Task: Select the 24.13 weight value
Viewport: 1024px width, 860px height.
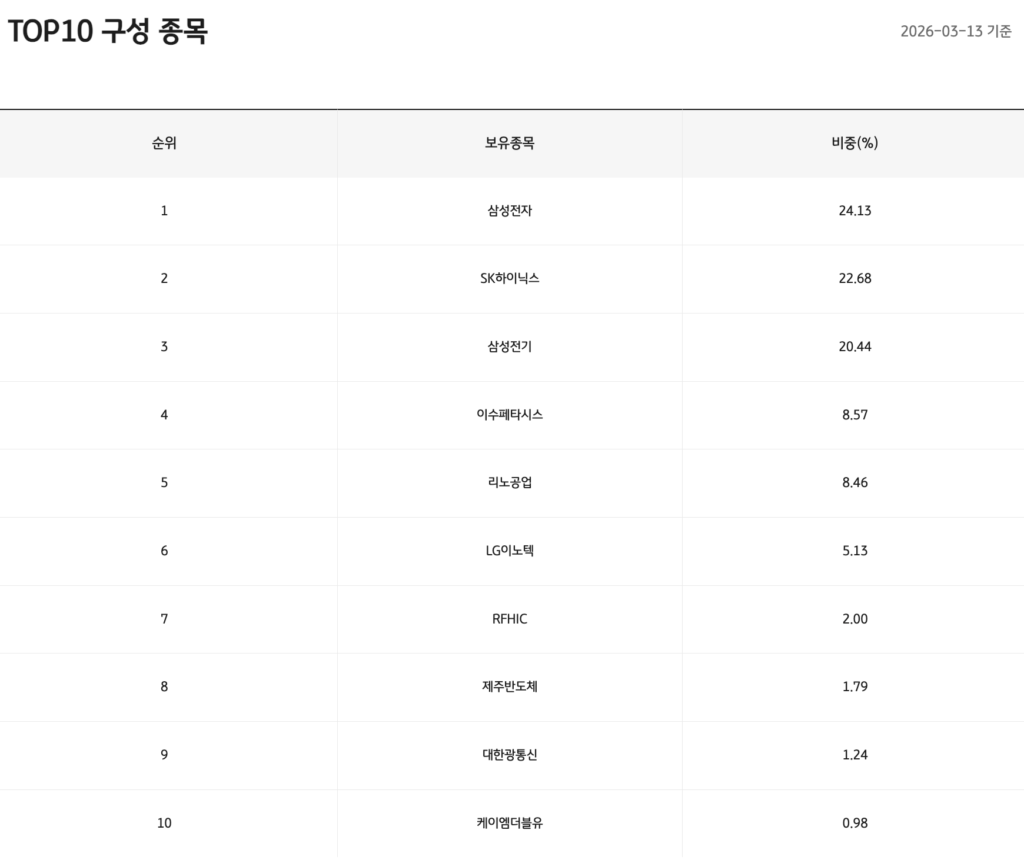Action: click(x=854, y=211)
